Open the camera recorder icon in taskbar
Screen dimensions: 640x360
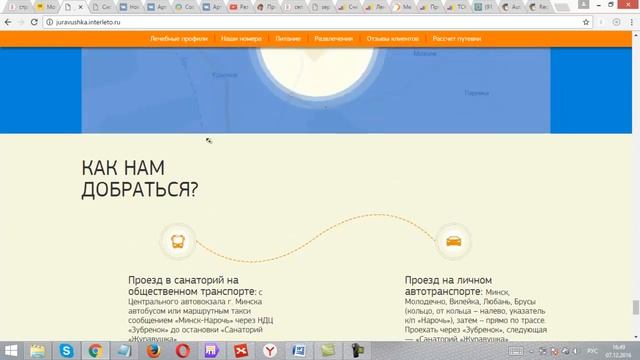coord(357,351)
